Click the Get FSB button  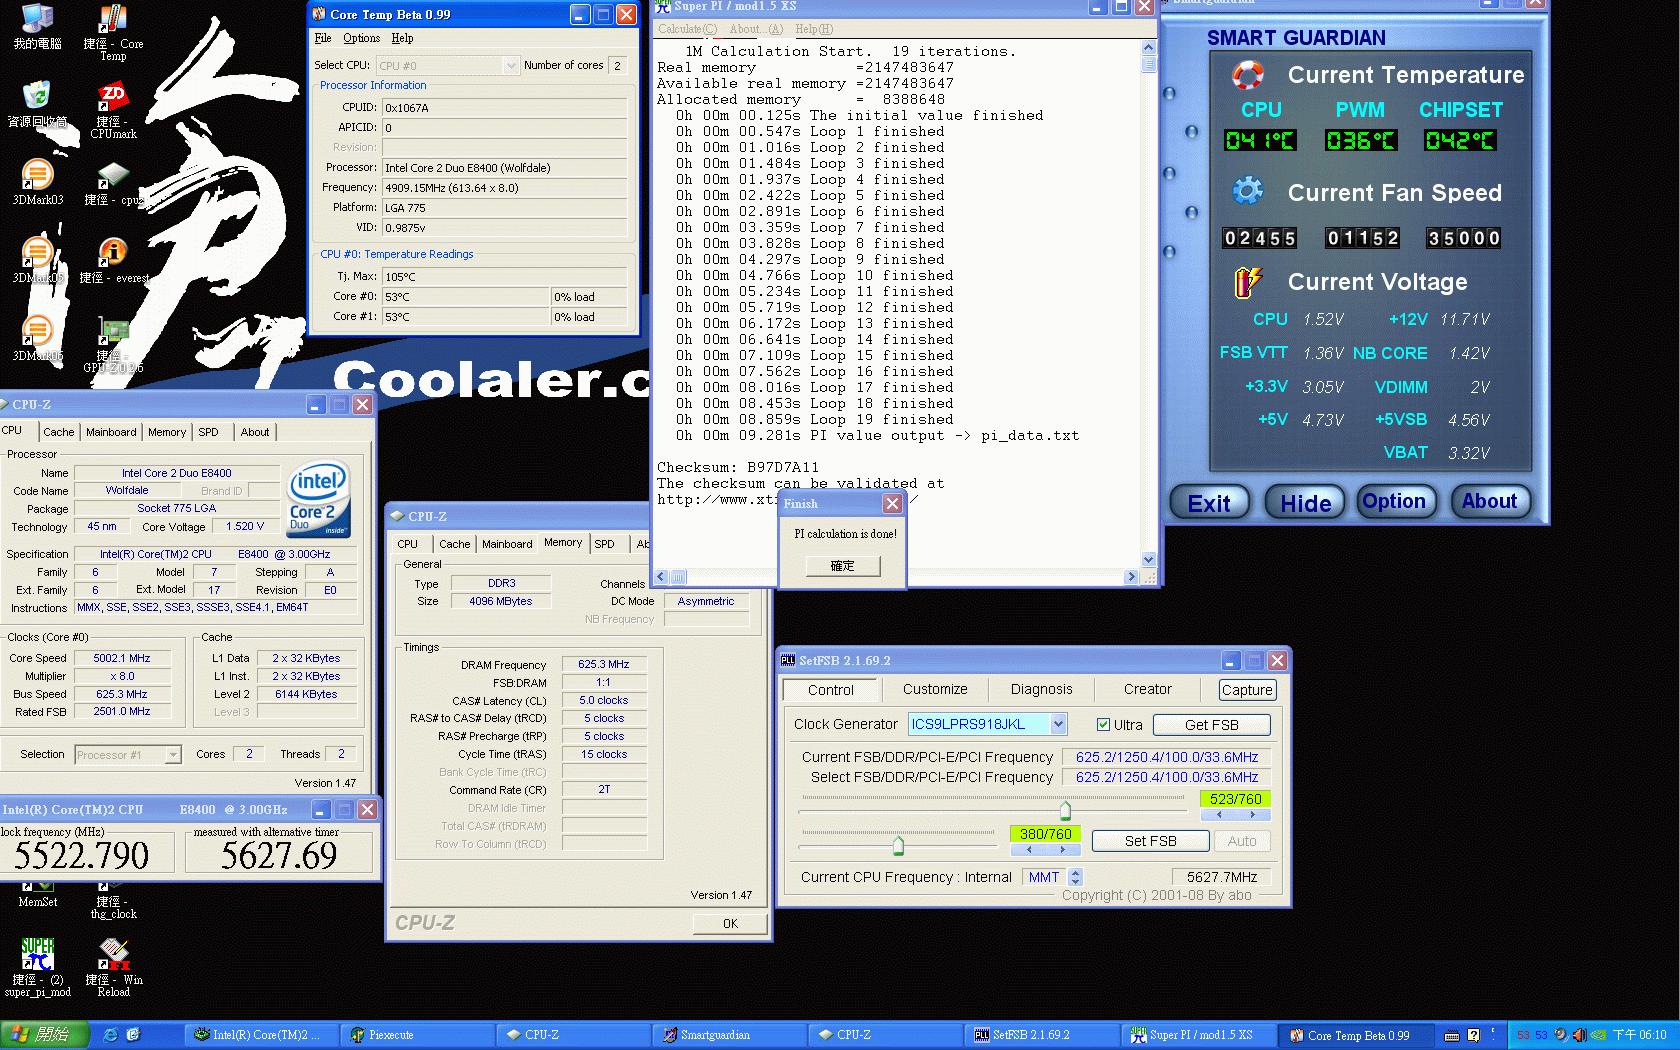[x=1211, y=725]
